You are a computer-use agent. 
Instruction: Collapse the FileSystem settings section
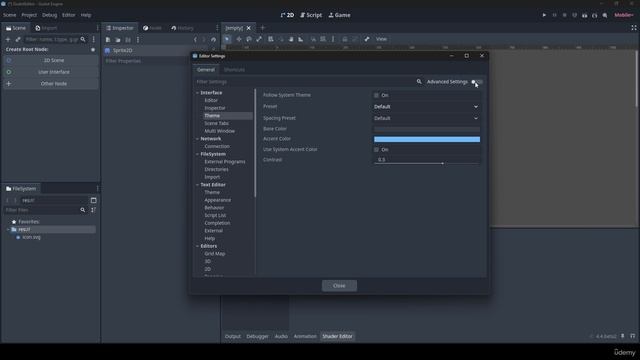(198, 154)
